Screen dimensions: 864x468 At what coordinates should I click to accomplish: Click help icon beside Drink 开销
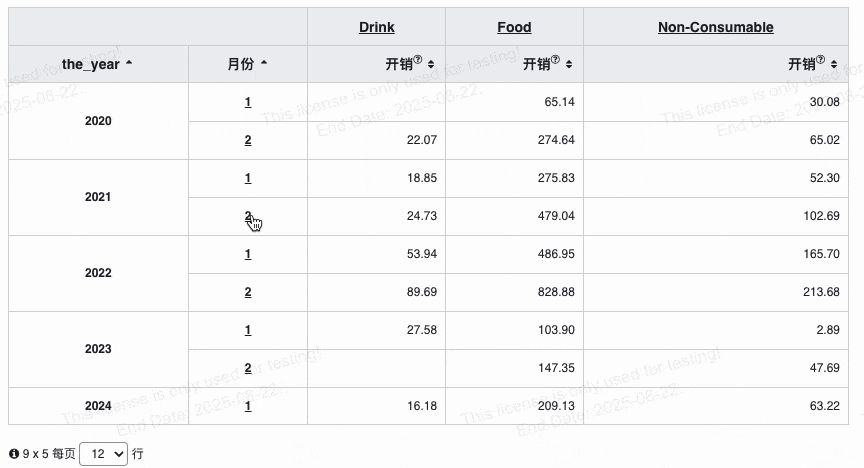coord(418,60)
